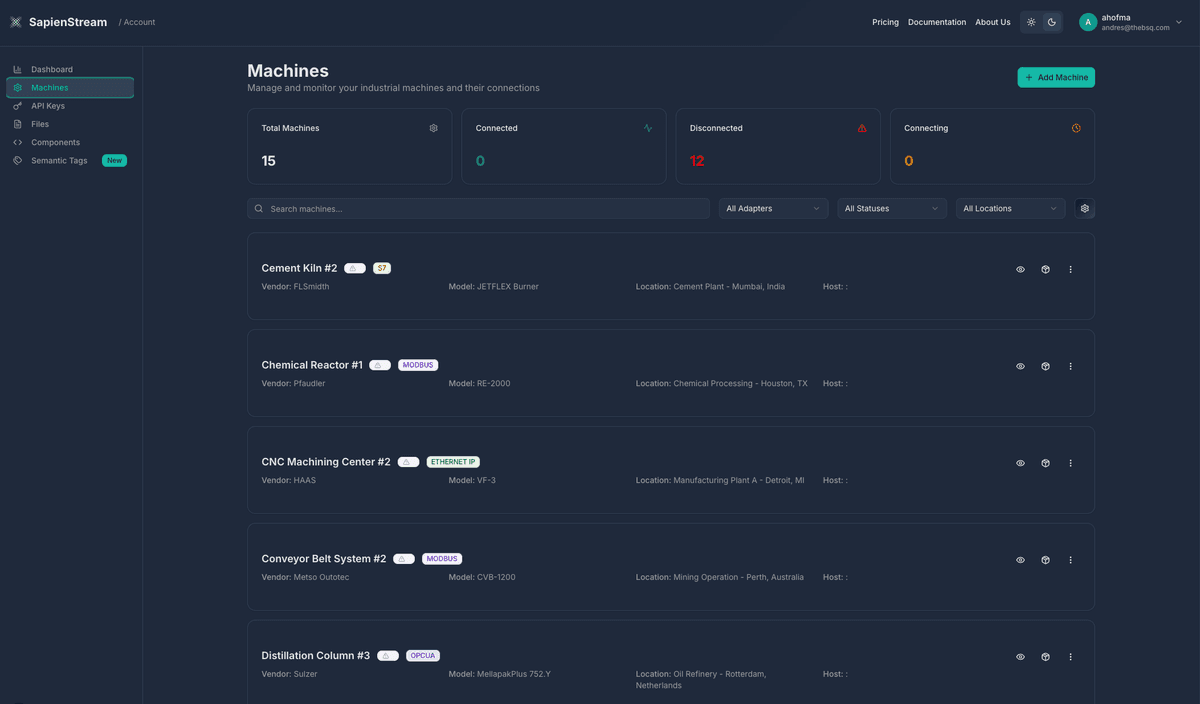Open Semantic Tags sidebar item

[x=59, y=161]
